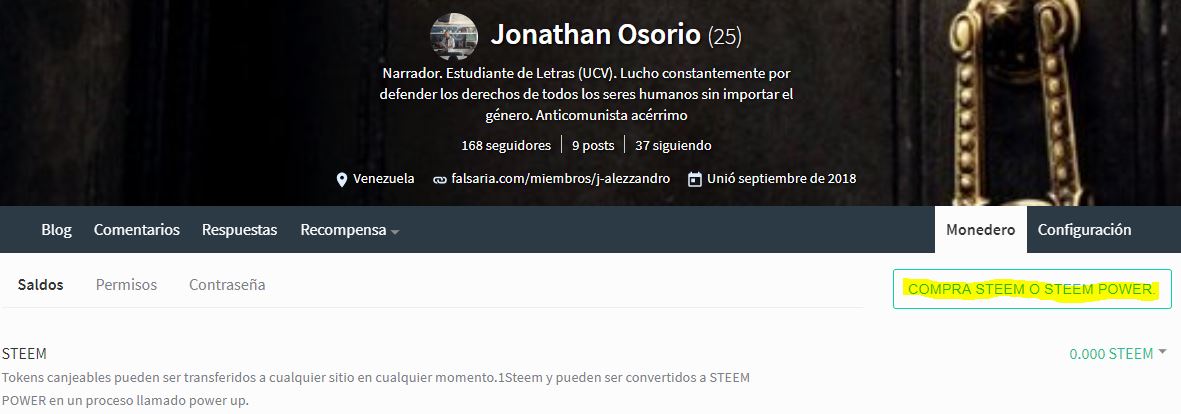
Task: Click the website link chain icon
Action: [x=440, y=180]
